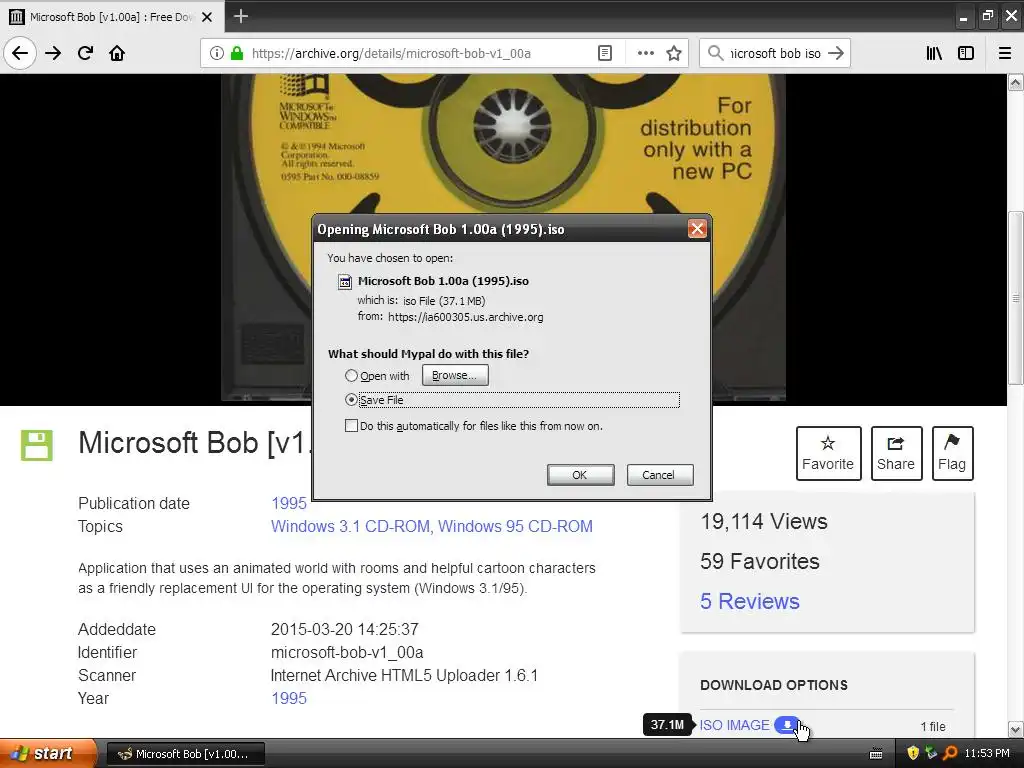This screenshot has height=768, width=1024.
Task: Click the 19,114 Views text
Action: click(x=764, y=521)
